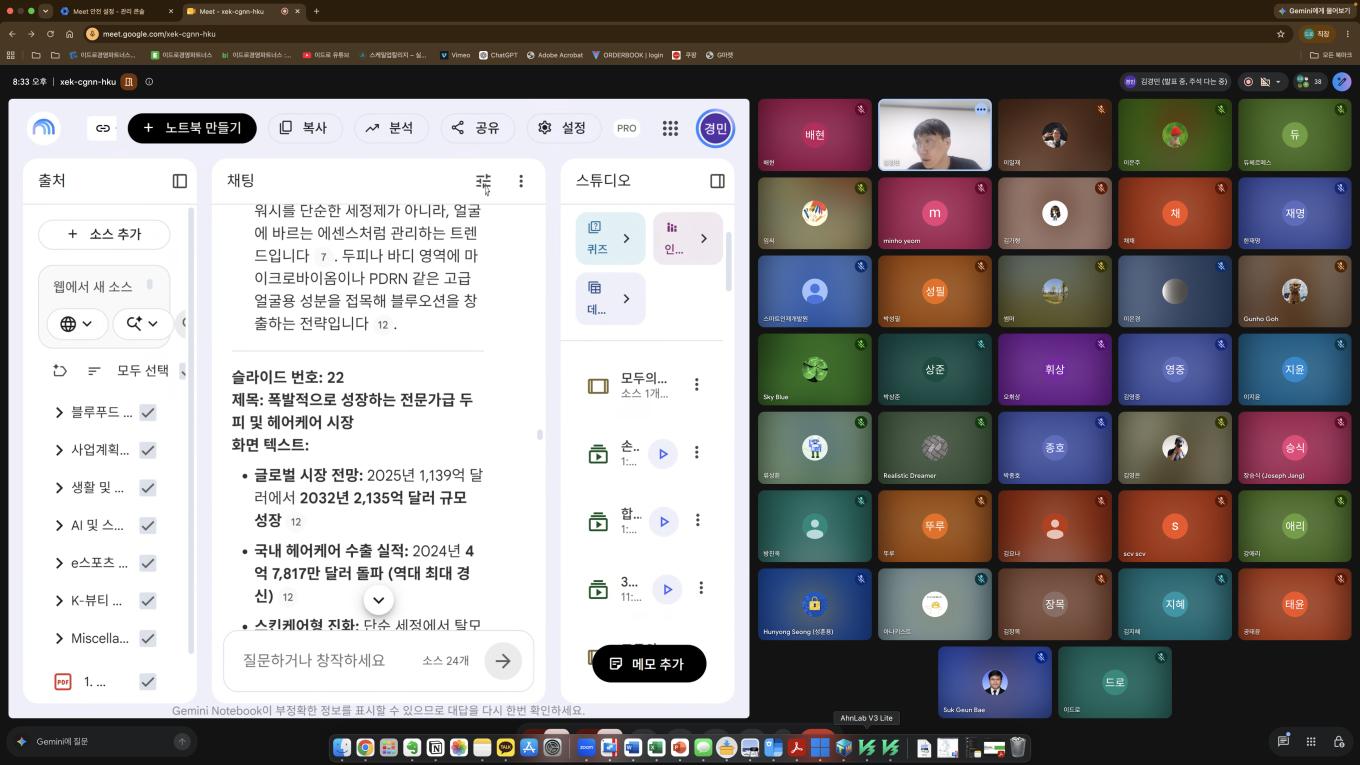Image resolution: width=1360 pixels, height=765 pixels.
Task: Open the Adobe Acrobat bookmark
Action: coord(555,55)
